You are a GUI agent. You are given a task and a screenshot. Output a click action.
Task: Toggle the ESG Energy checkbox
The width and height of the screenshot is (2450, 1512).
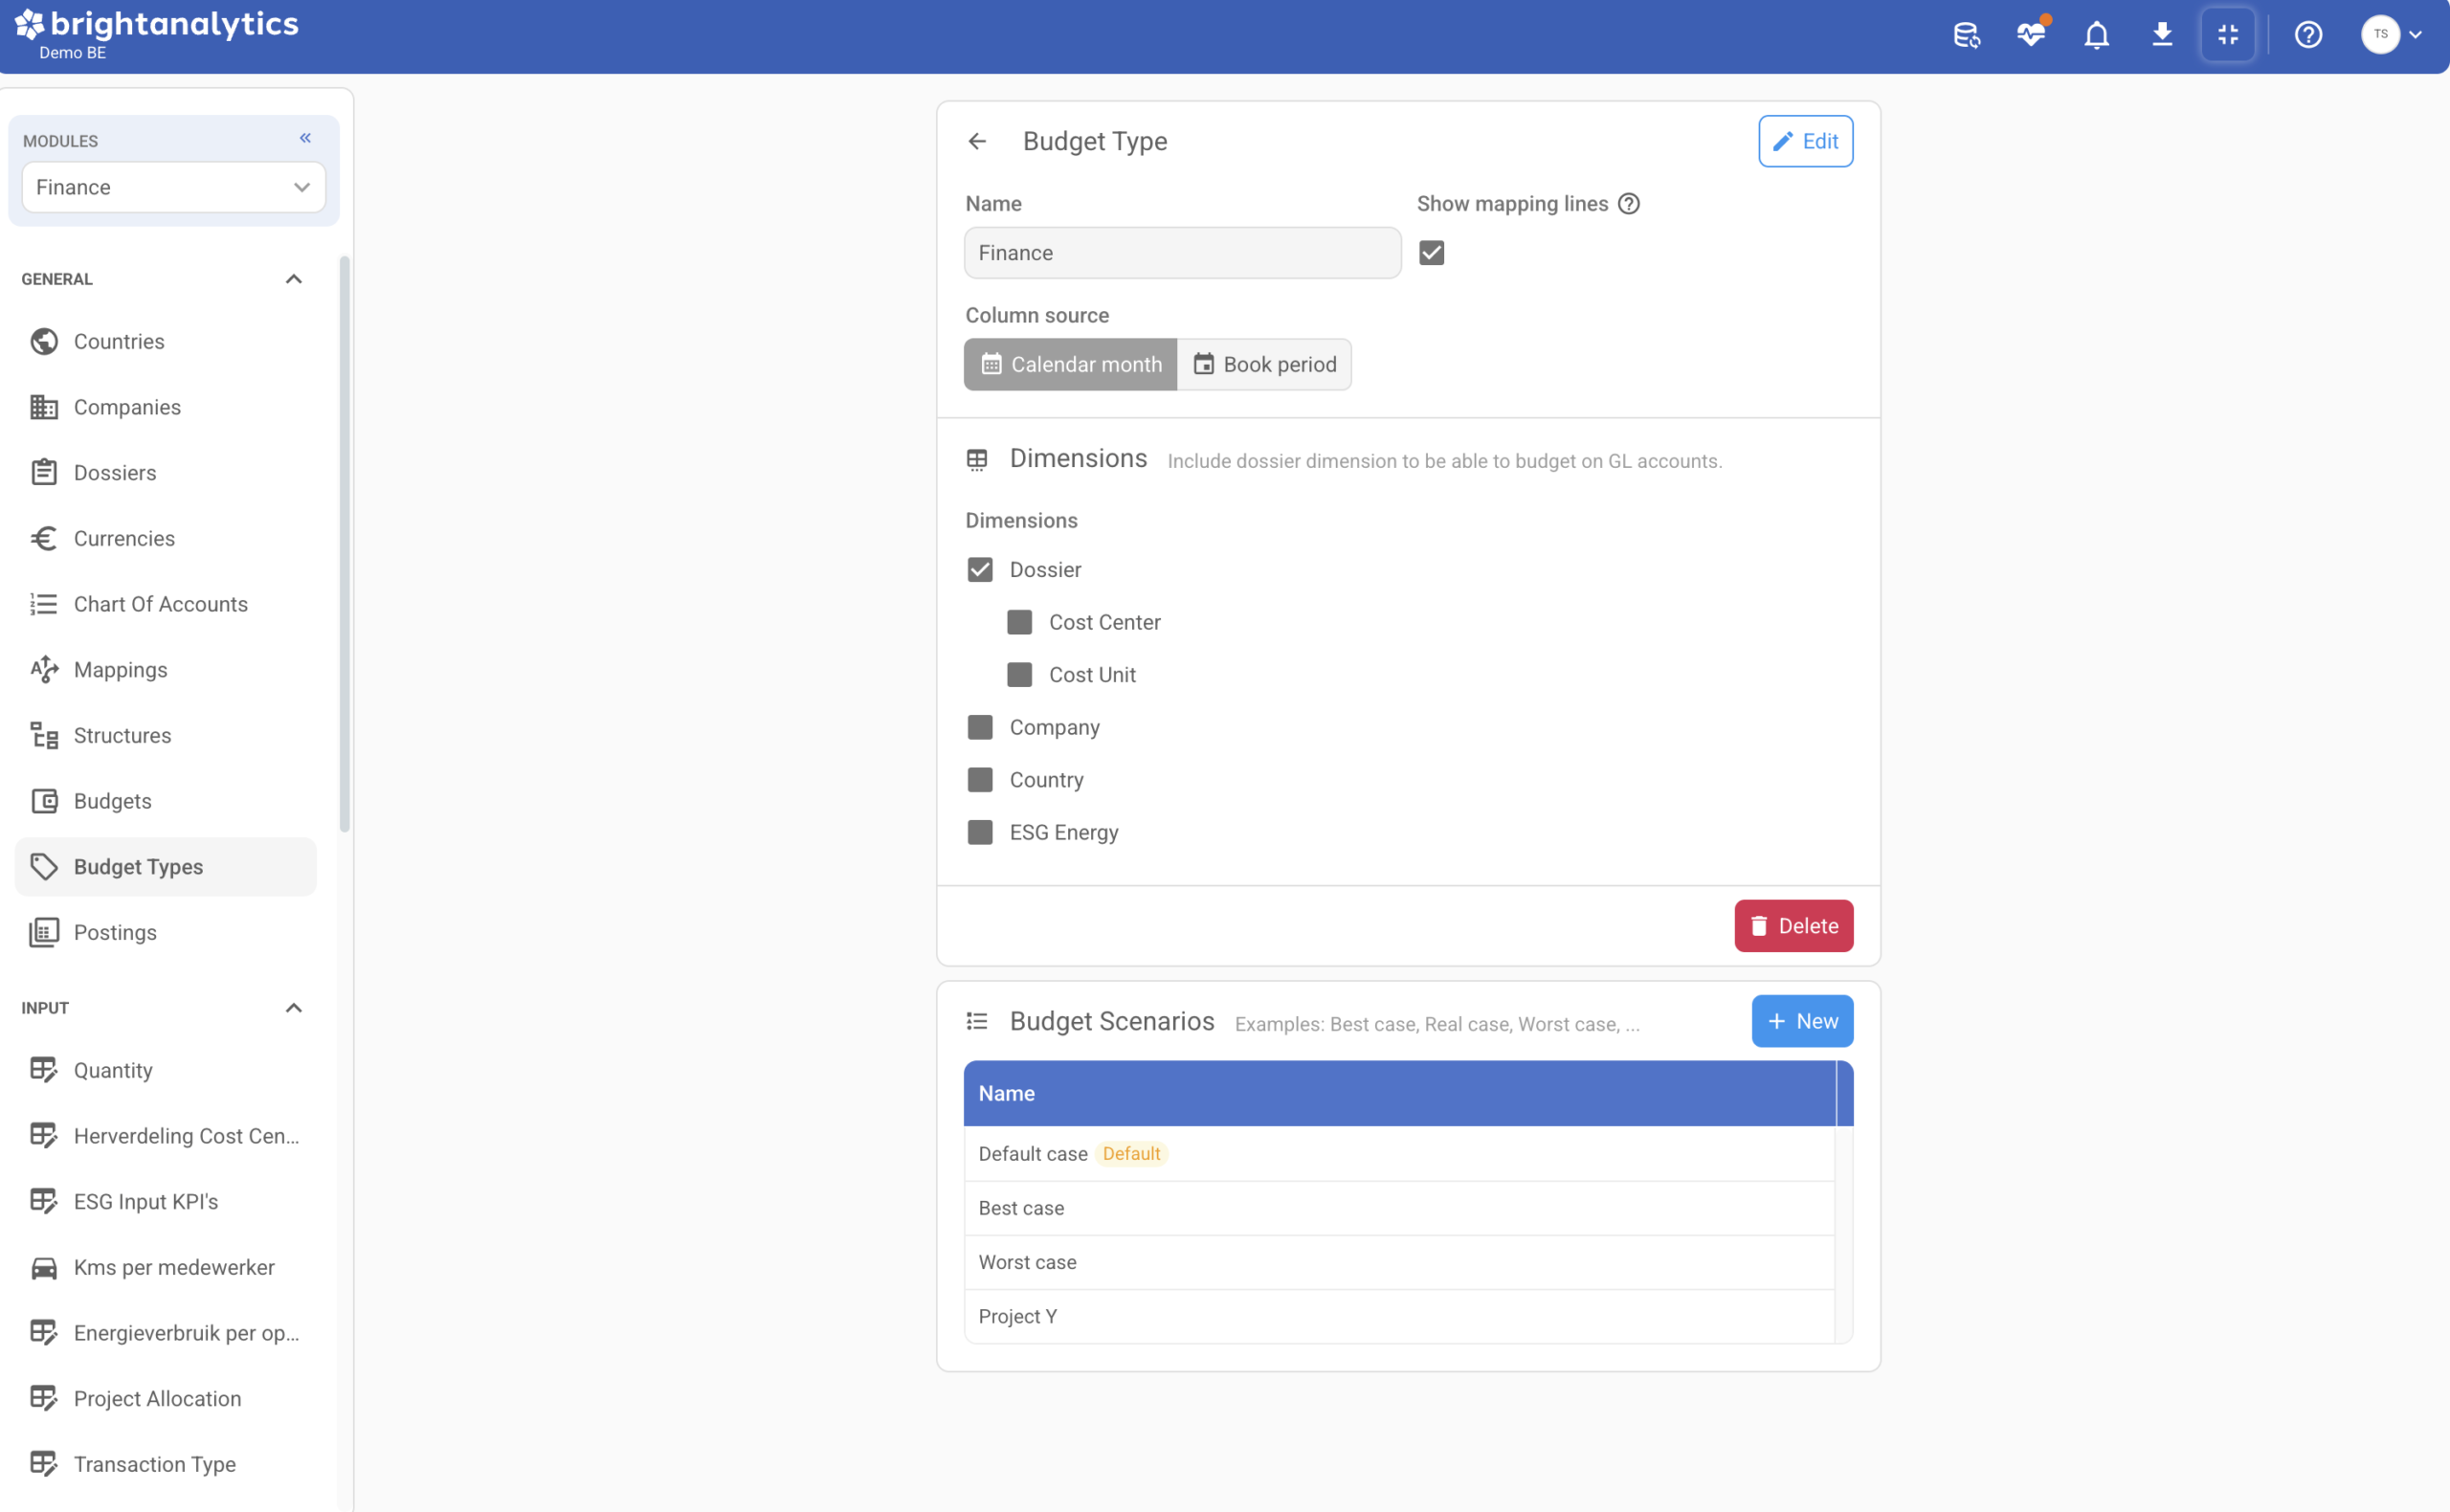pyautogui.click(x=980, y=832)
